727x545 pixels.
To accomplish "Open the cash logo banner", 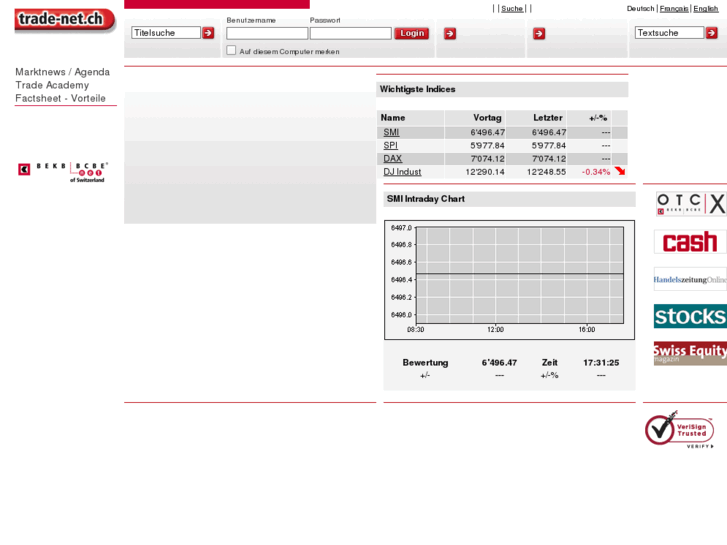I will point(690,242).
